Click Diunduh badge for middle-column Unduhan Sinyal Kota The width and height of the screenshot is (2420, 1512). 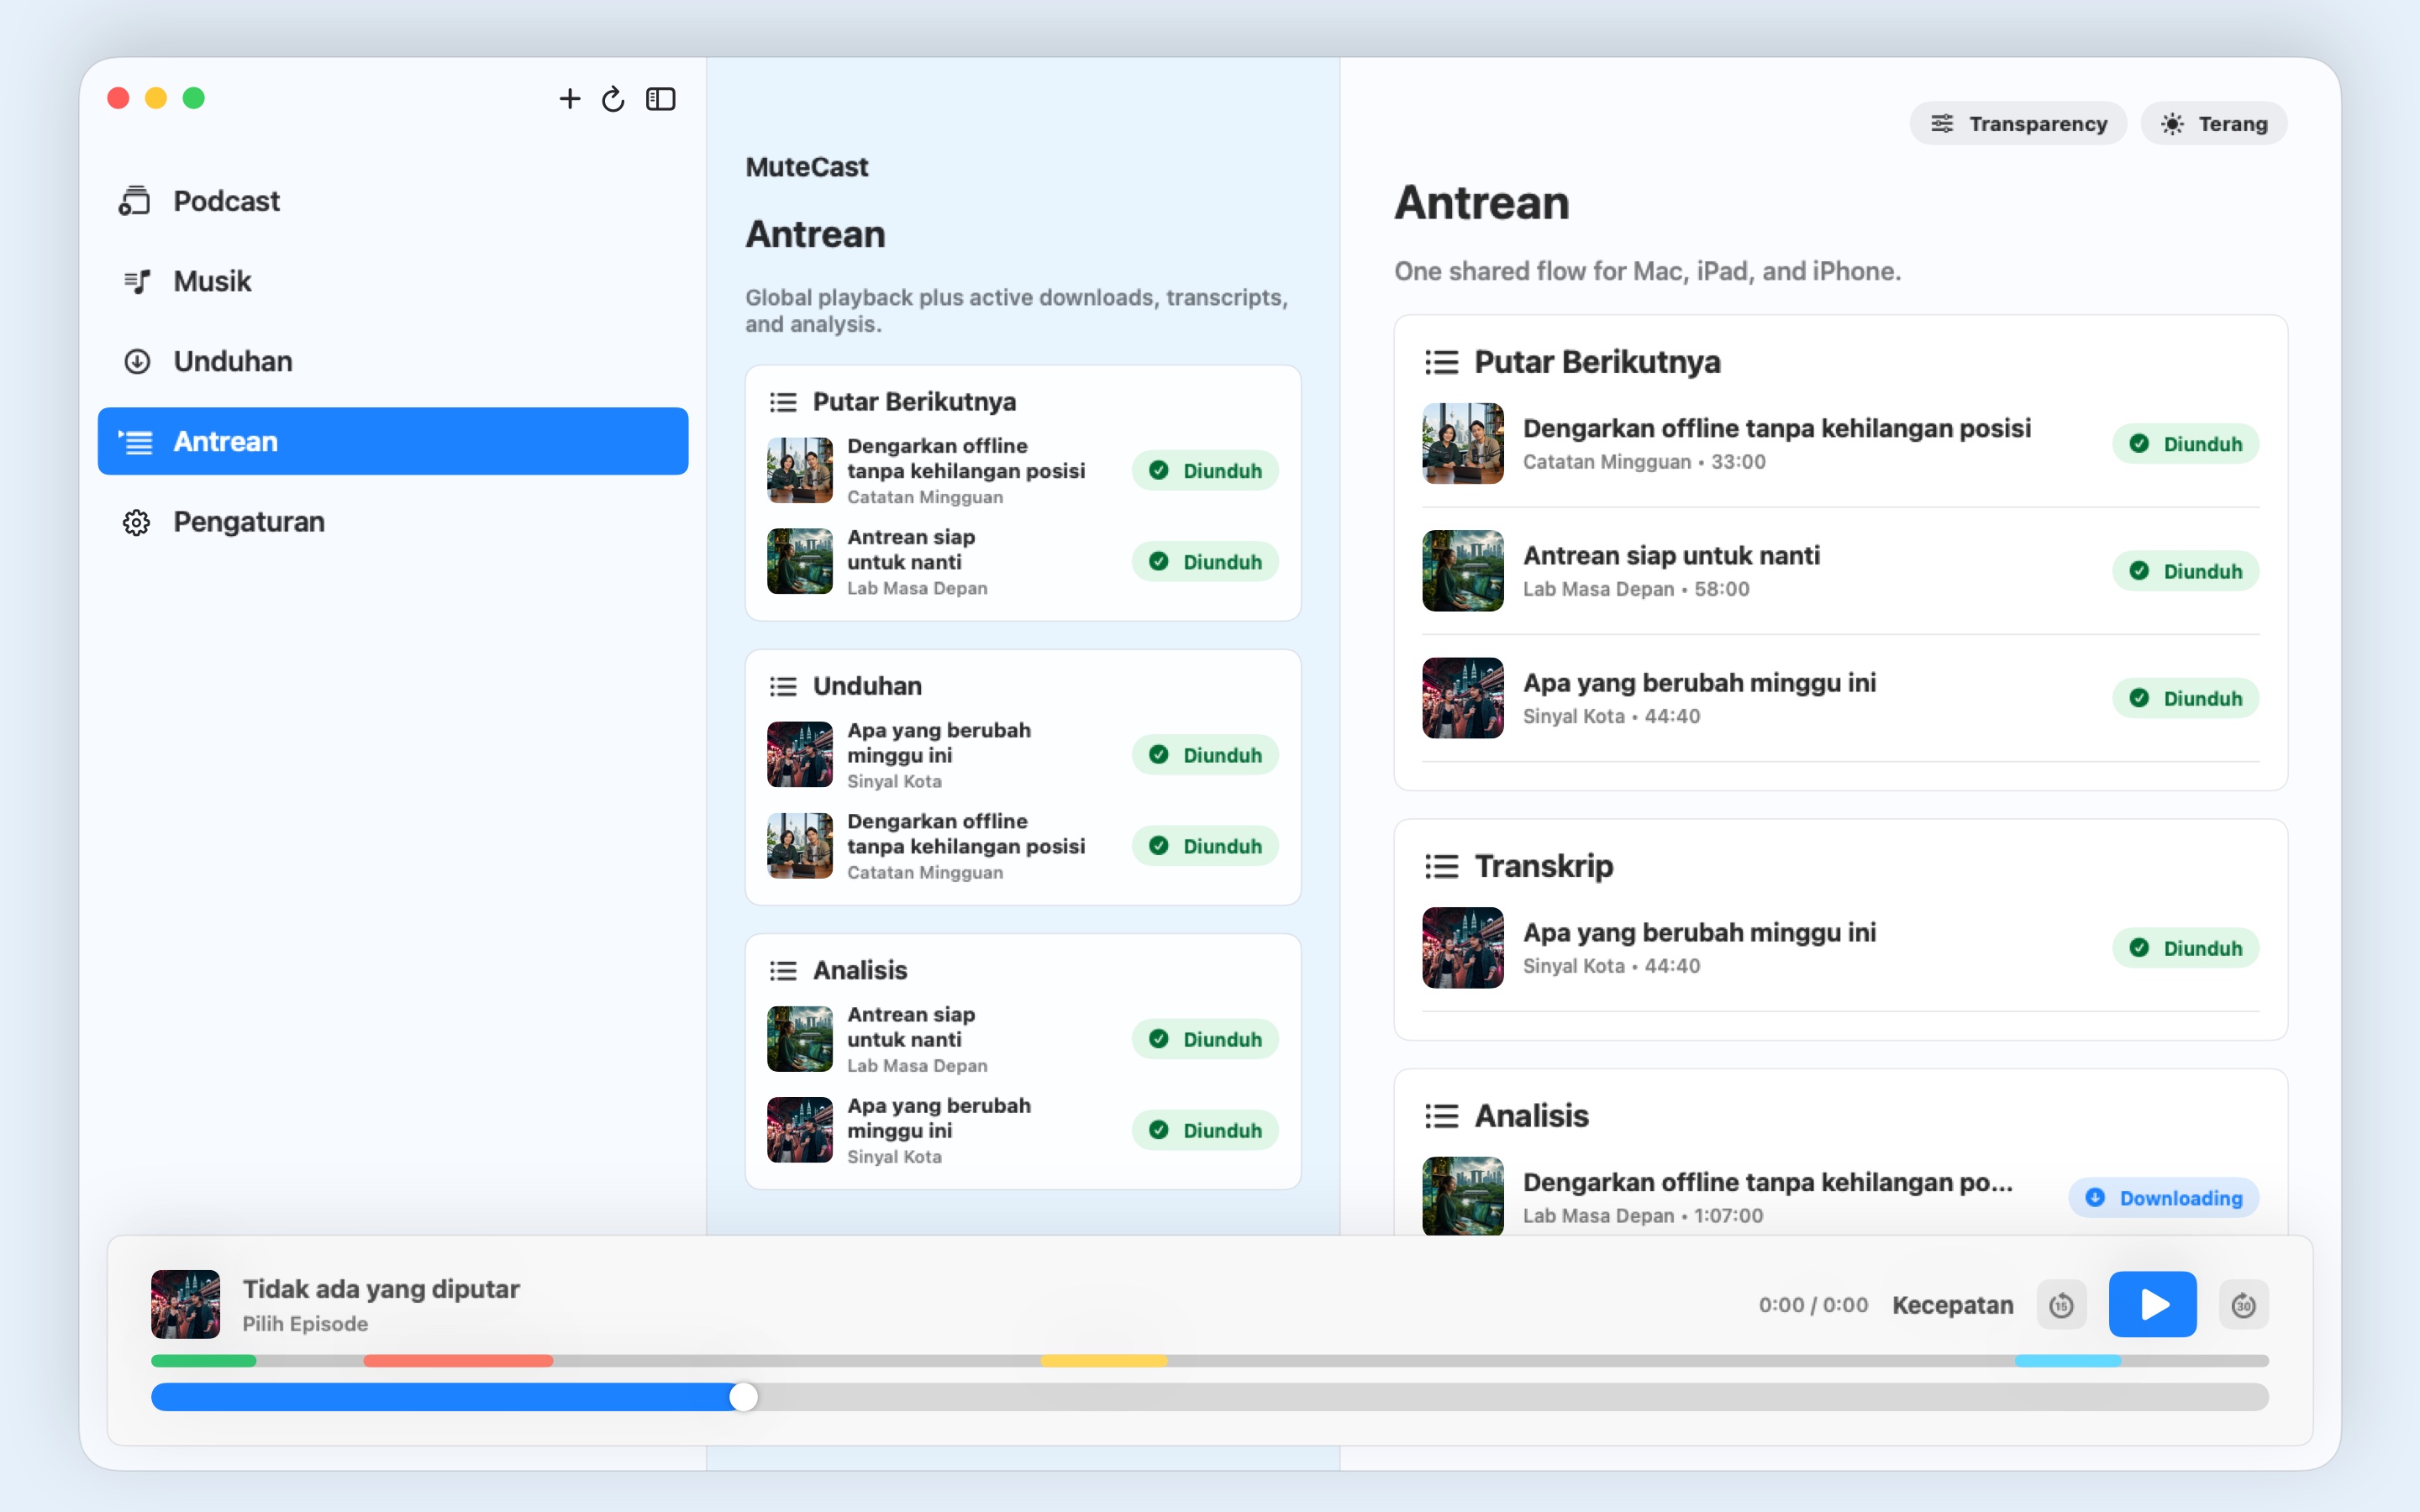pos(1205,754)
